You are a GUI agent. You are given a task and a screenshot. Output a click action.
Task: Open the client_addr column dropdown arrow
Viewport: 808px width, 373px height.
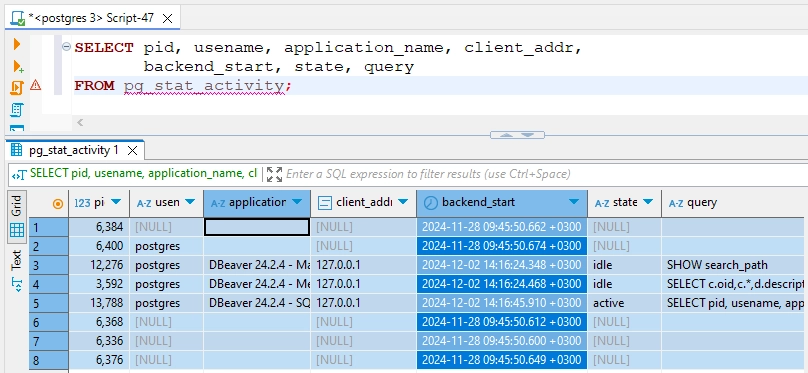[x=403, y=202]
